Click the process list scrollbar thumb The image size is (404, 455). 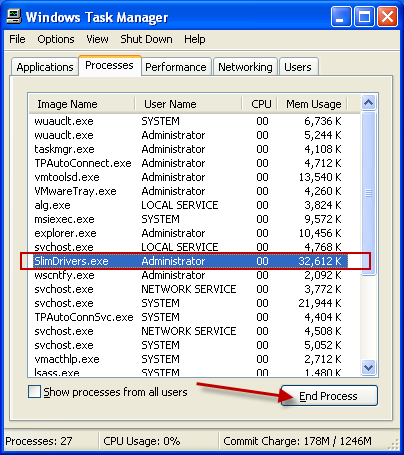point(368,193)
